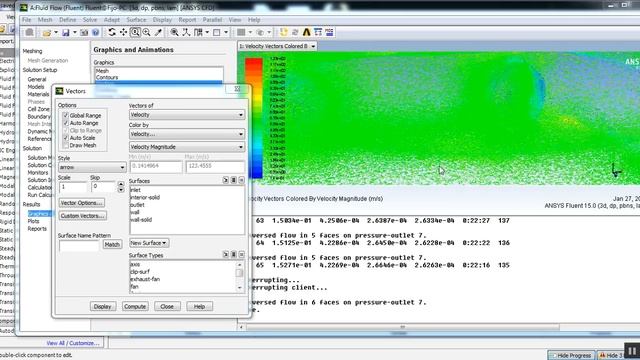
Task: Click the Surface Types list scrollbar
Action: click(x=240, y=276)
